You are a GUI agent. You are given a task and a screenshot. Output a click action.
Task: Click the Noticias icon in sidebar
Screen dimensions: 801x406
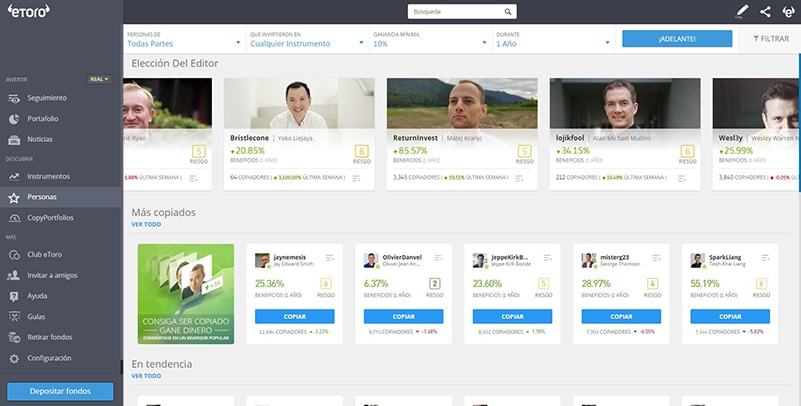pyautogui.click(x=14, y=139)
